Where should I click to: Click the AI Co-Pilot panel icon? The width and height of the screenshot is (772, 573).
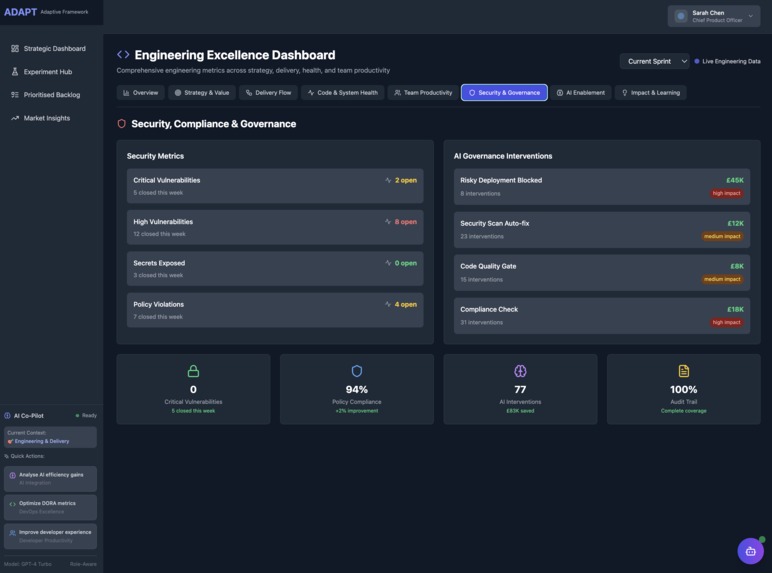pyautogui.click(x=7, y=415)
